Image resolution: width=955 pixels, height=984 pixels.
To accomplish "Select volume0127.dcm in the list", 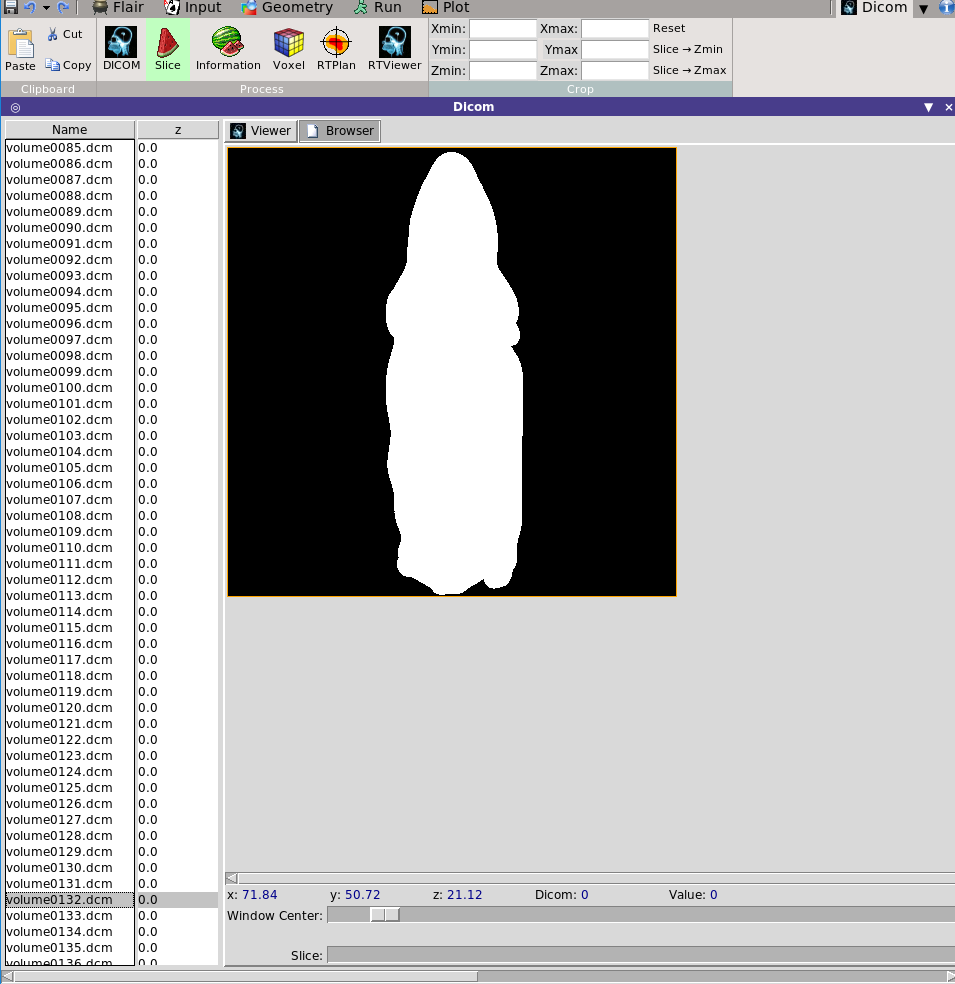I will point(70,820).
